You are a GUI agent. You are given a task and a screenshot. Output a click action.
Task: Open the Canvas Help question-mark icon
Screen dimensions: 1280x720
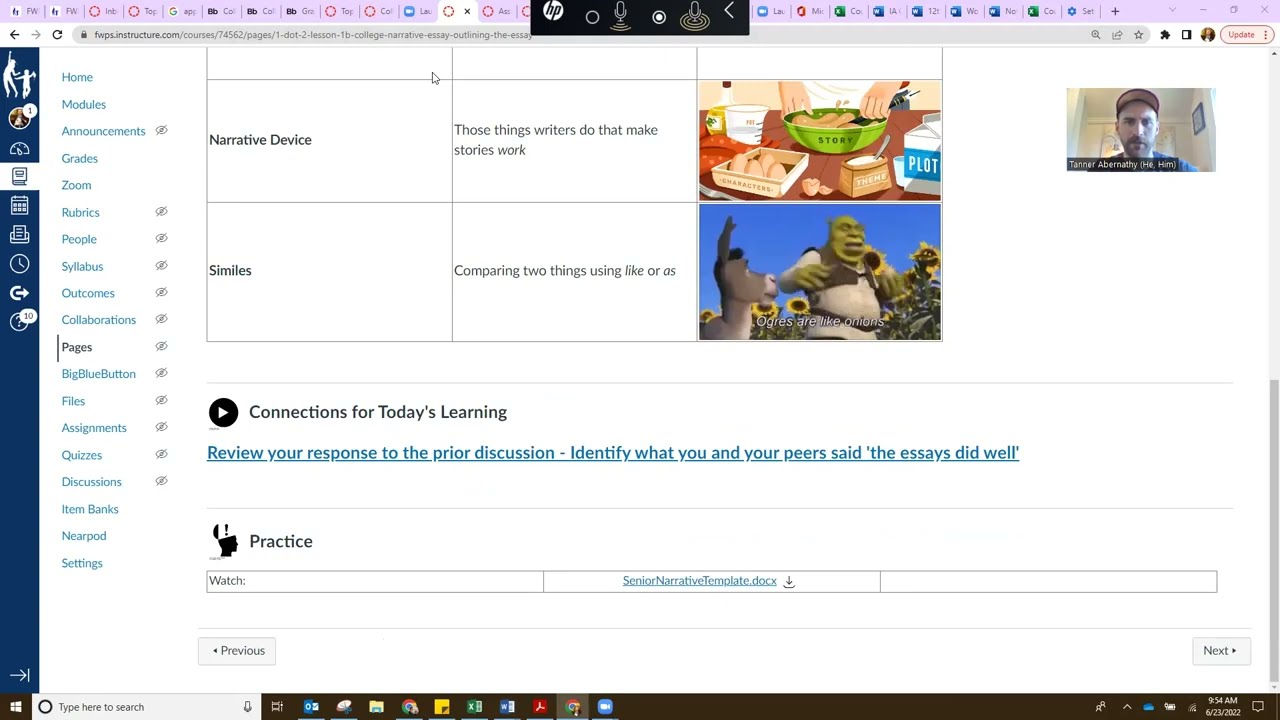tap(19, 321)
